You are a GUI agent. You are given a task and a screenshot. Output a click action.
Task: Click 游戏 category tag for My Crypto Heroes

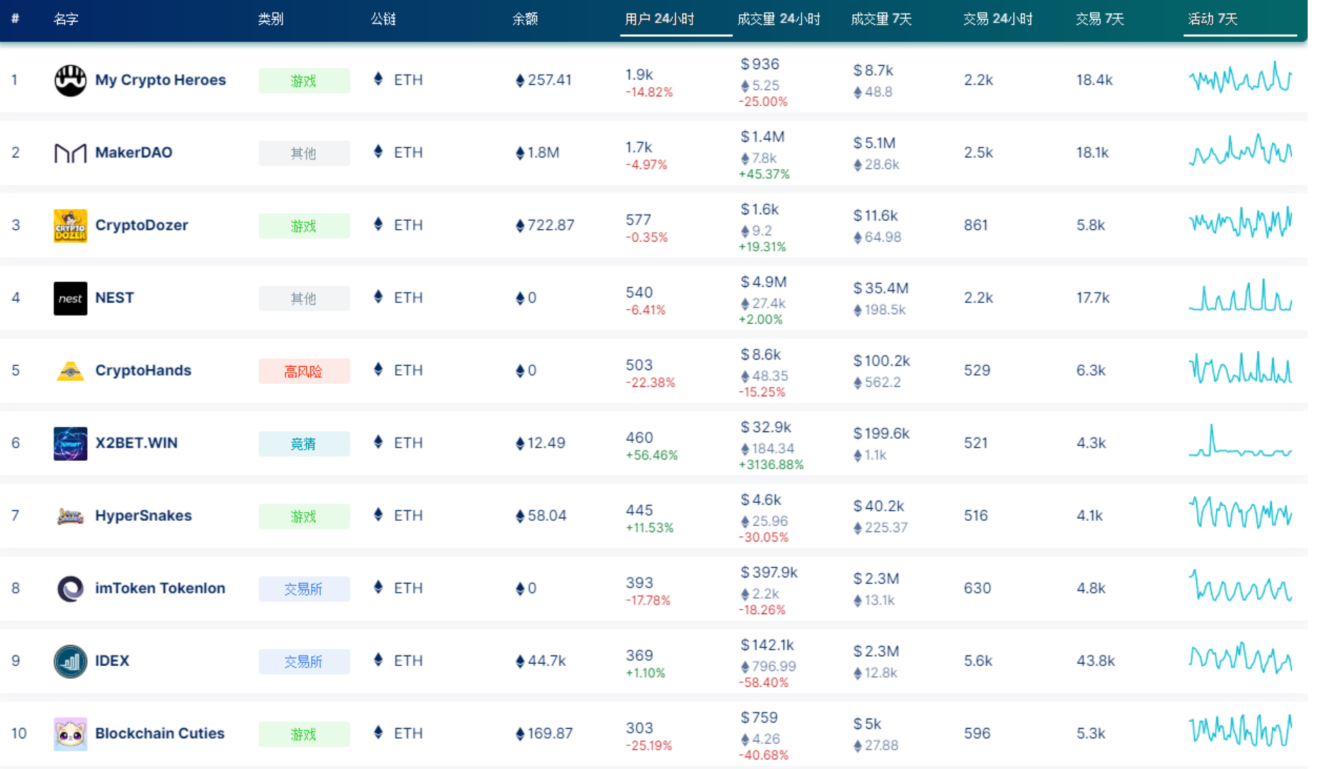coord(304,81)
